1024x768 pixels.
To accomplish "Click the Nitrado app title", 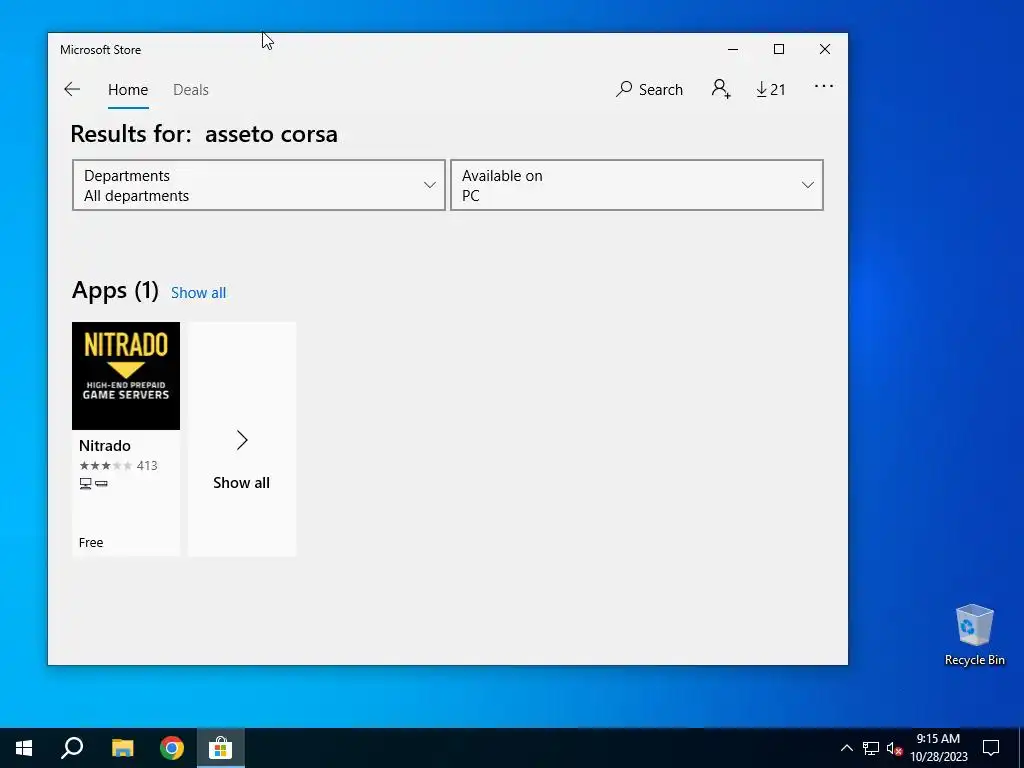I will [x=104, y=445].
